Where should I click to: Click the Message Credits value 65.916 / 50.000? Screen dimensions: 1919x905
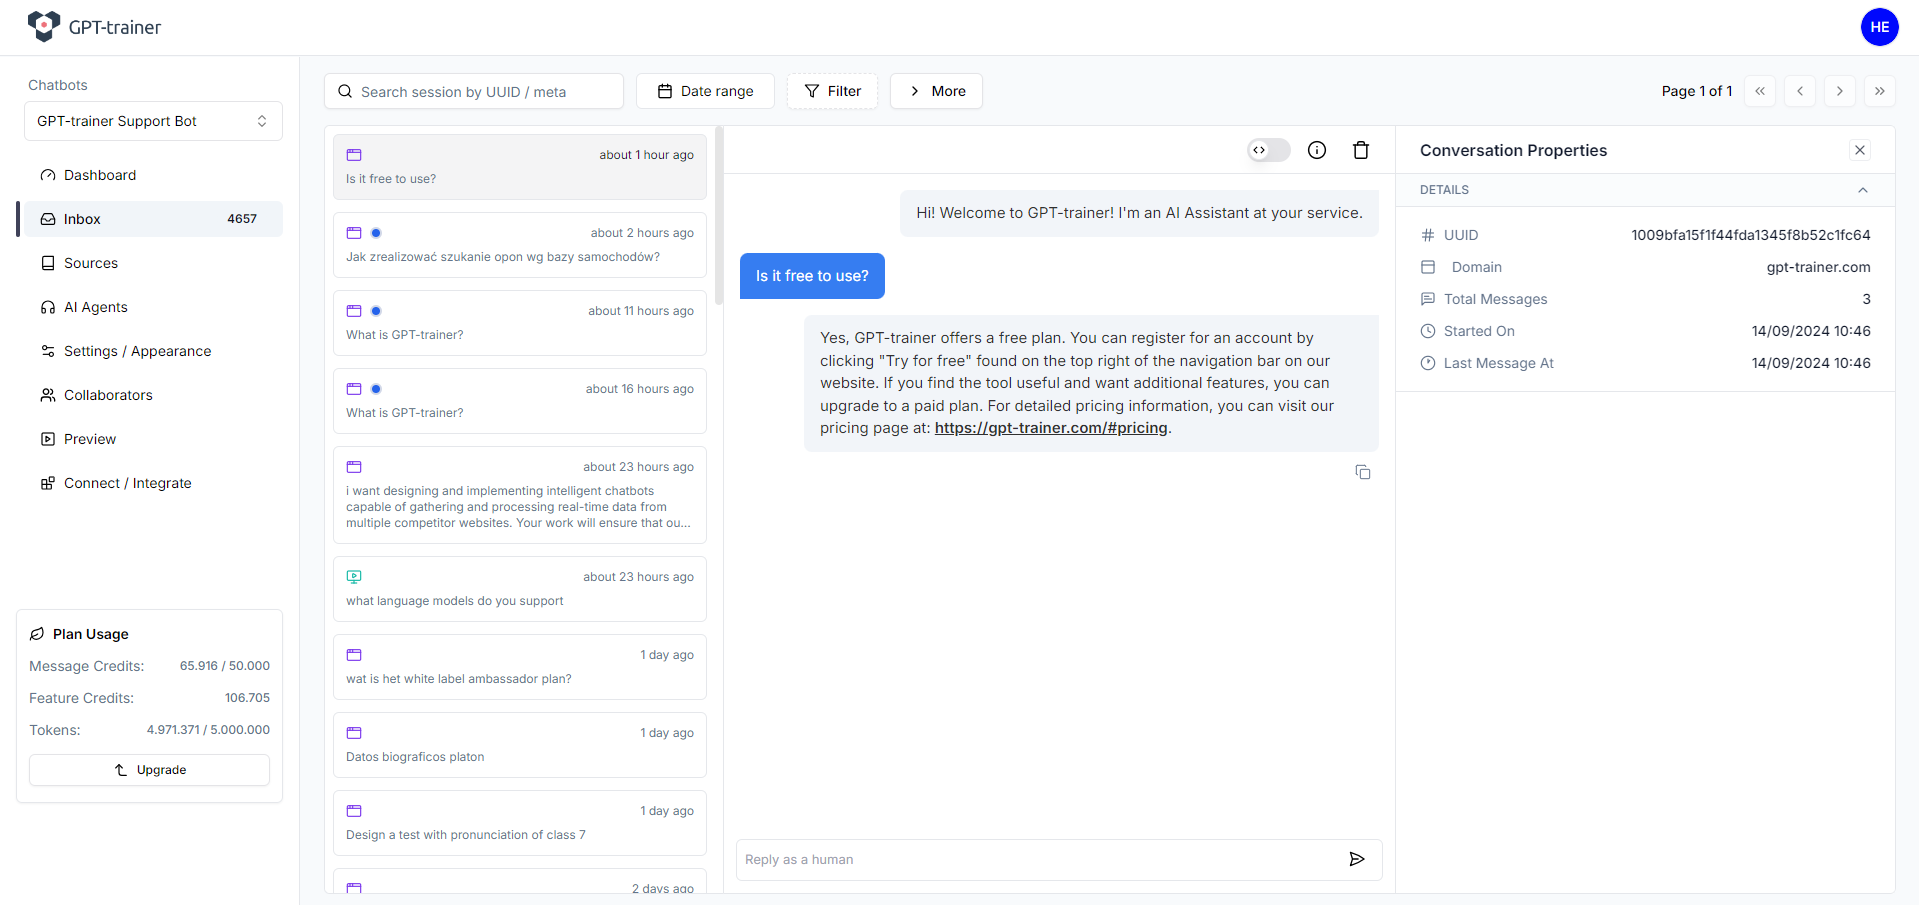[225, 666]
